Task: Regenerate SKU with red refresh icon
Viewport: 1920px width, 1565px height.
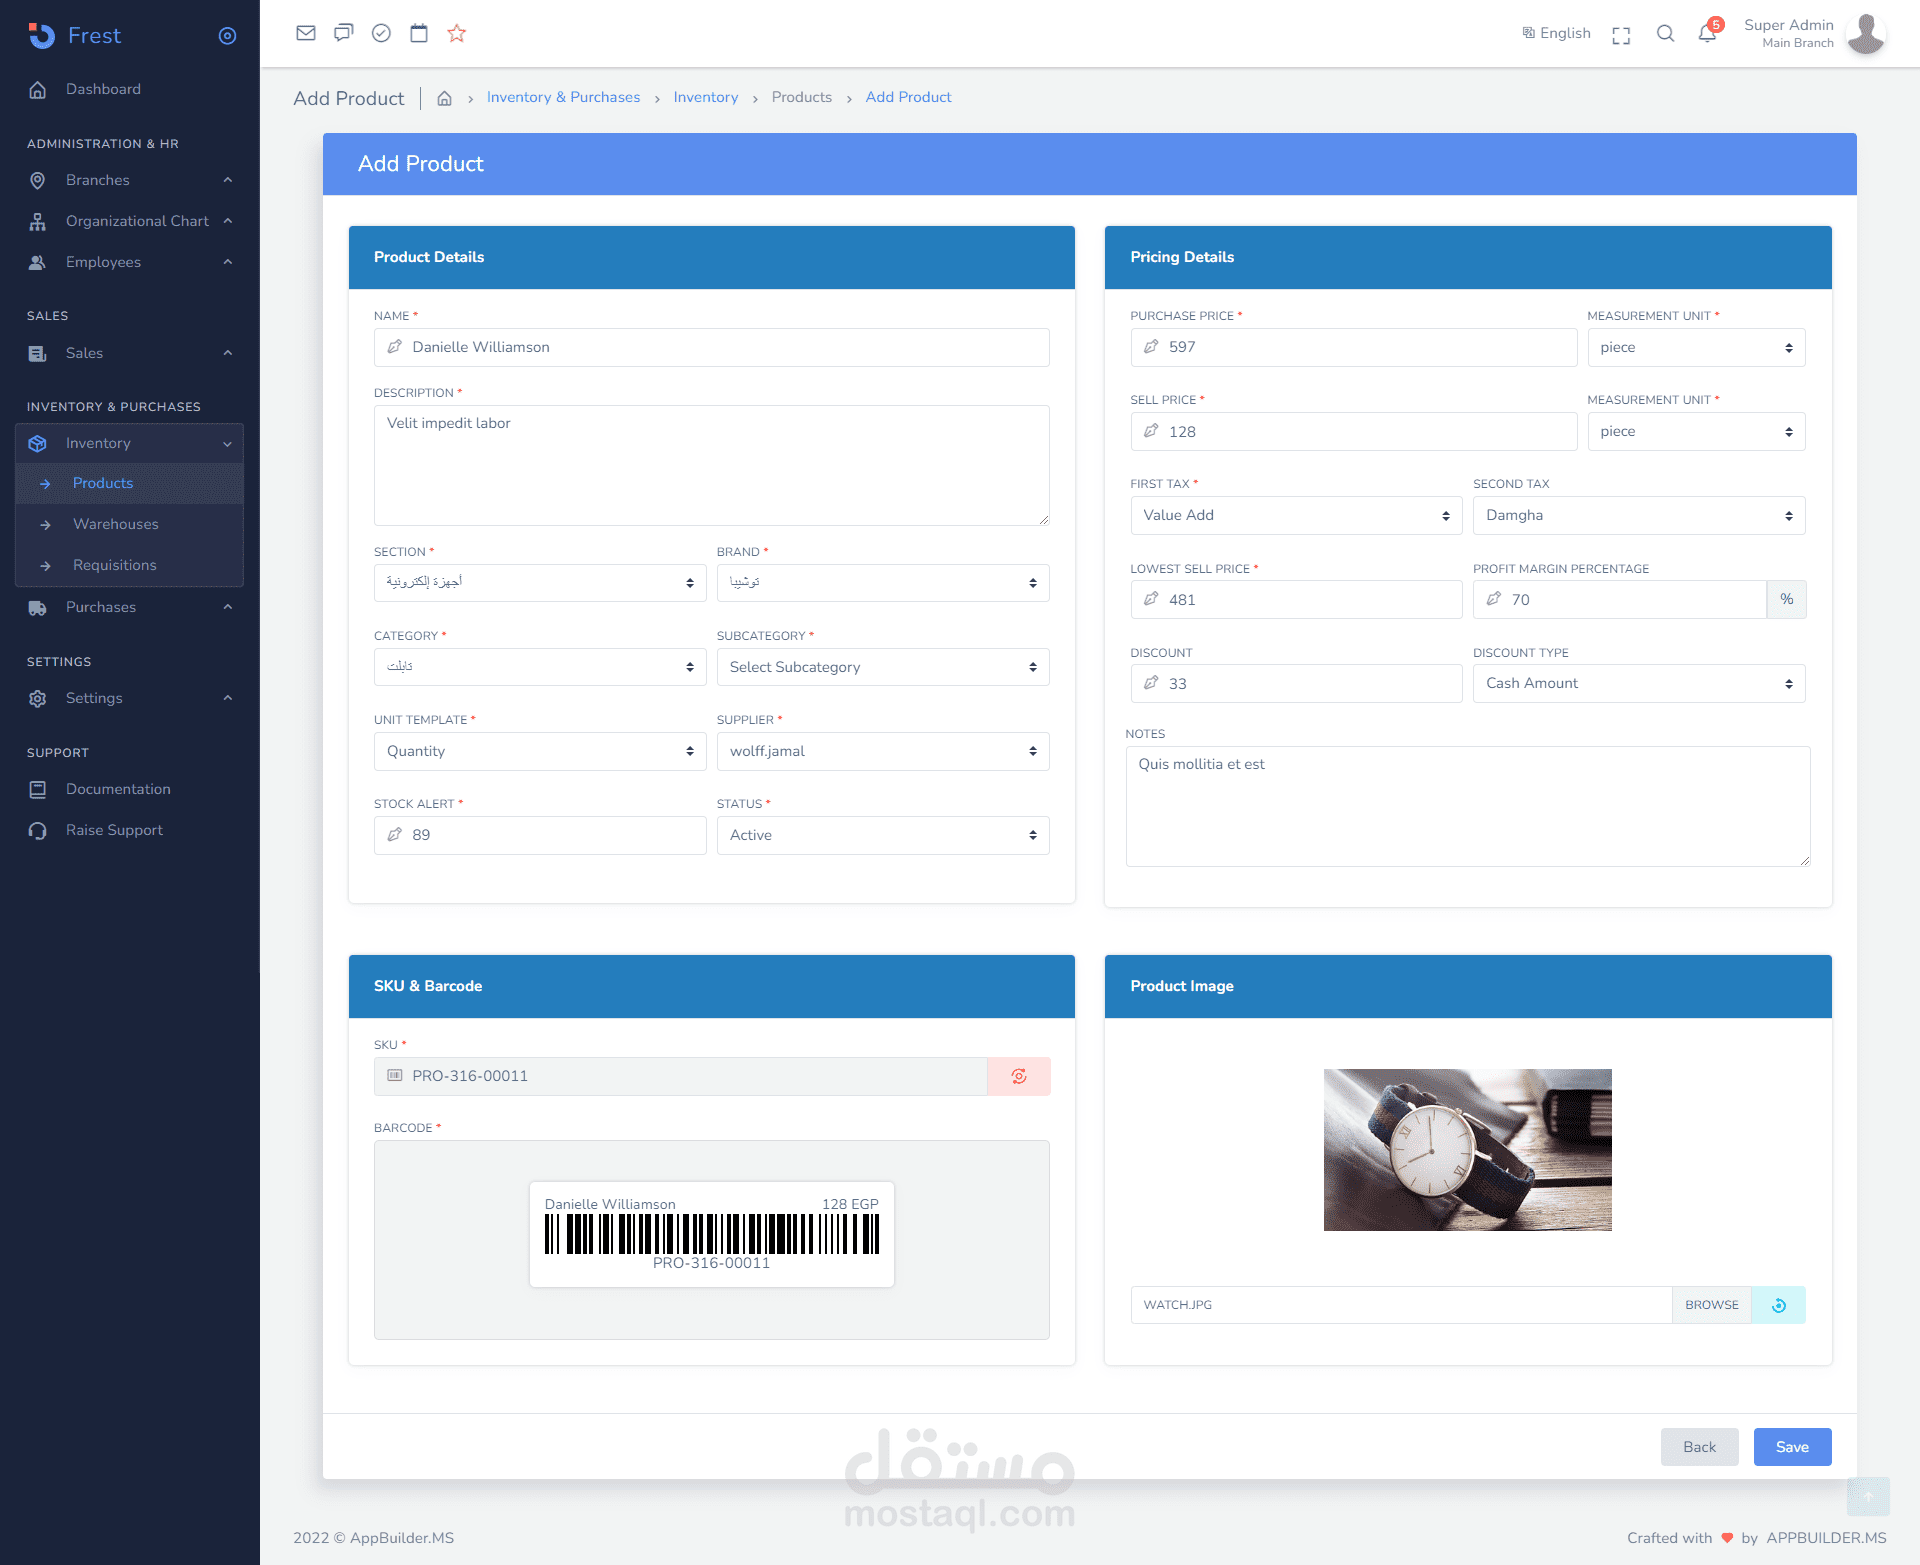Action: 1018,1076
